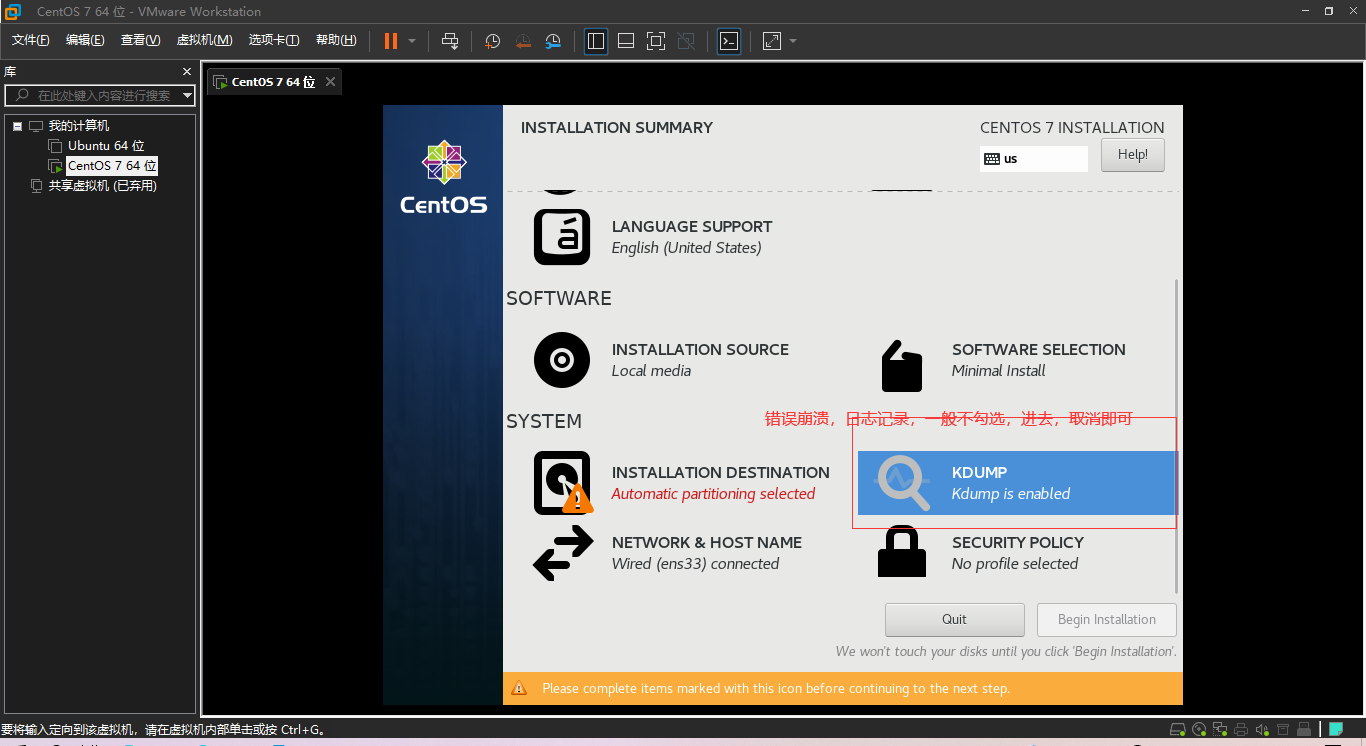
Task: Open the 编辑(E) menu
Action: [x=85, y=40]
